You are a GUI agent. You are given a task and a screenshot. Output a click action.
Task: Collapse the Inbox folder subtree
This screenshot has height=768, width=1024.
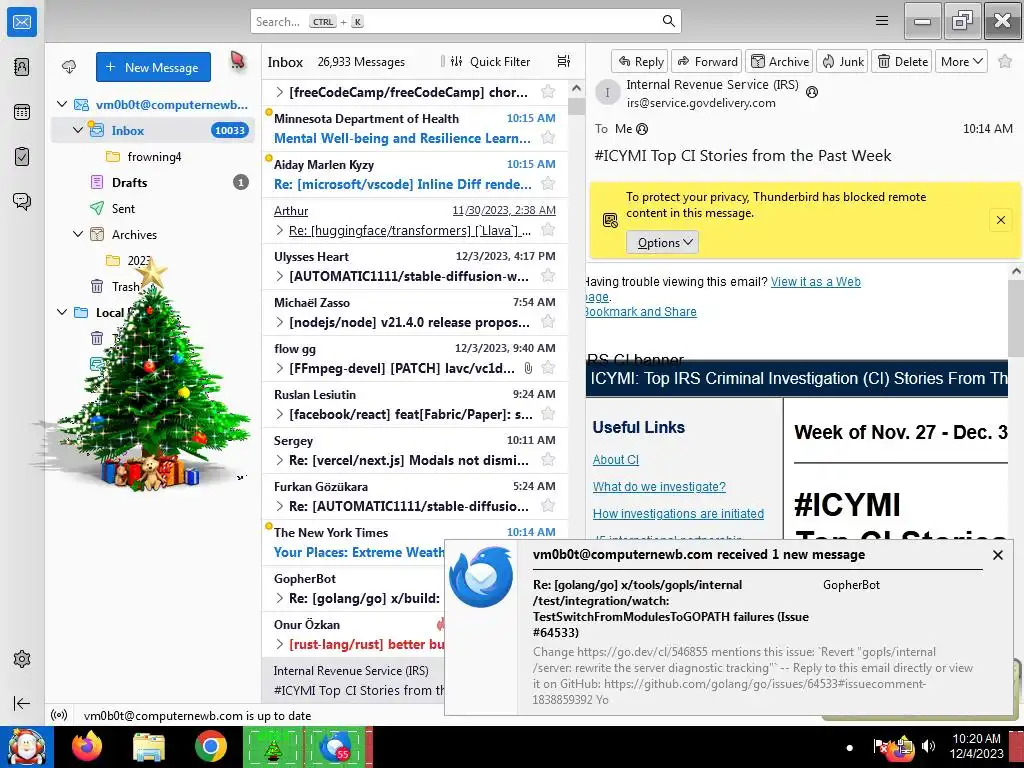tap(78, 130)
